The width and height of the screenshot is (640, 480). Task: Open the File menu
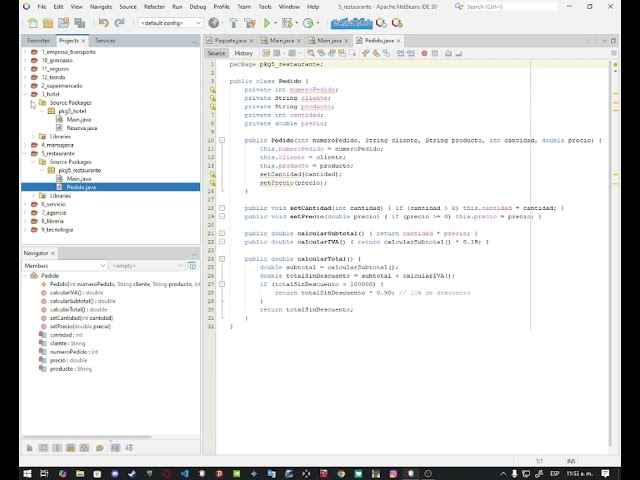pos(42,7)
